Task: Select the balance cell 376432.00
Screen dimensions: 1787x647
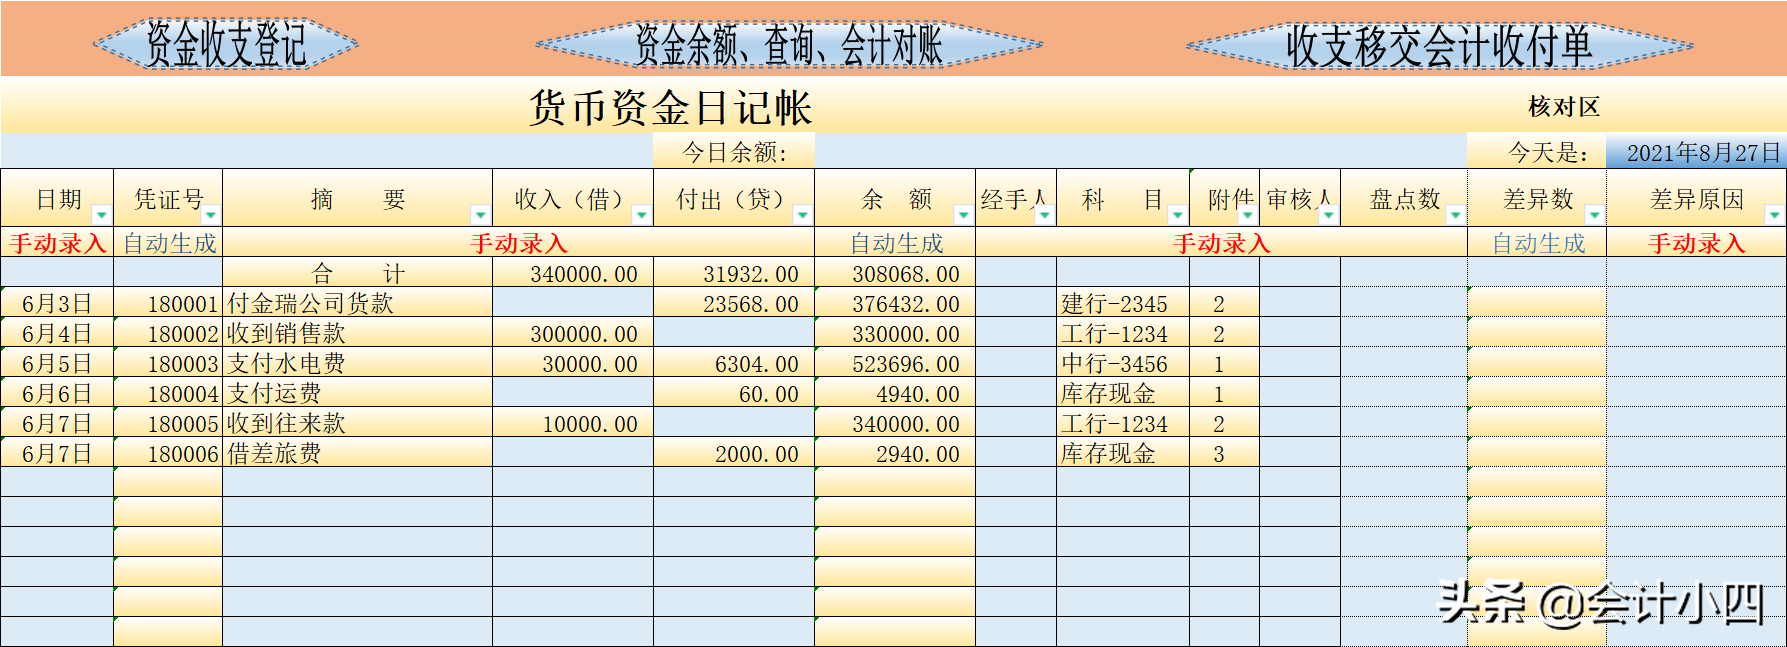Action: click(895, 303)
